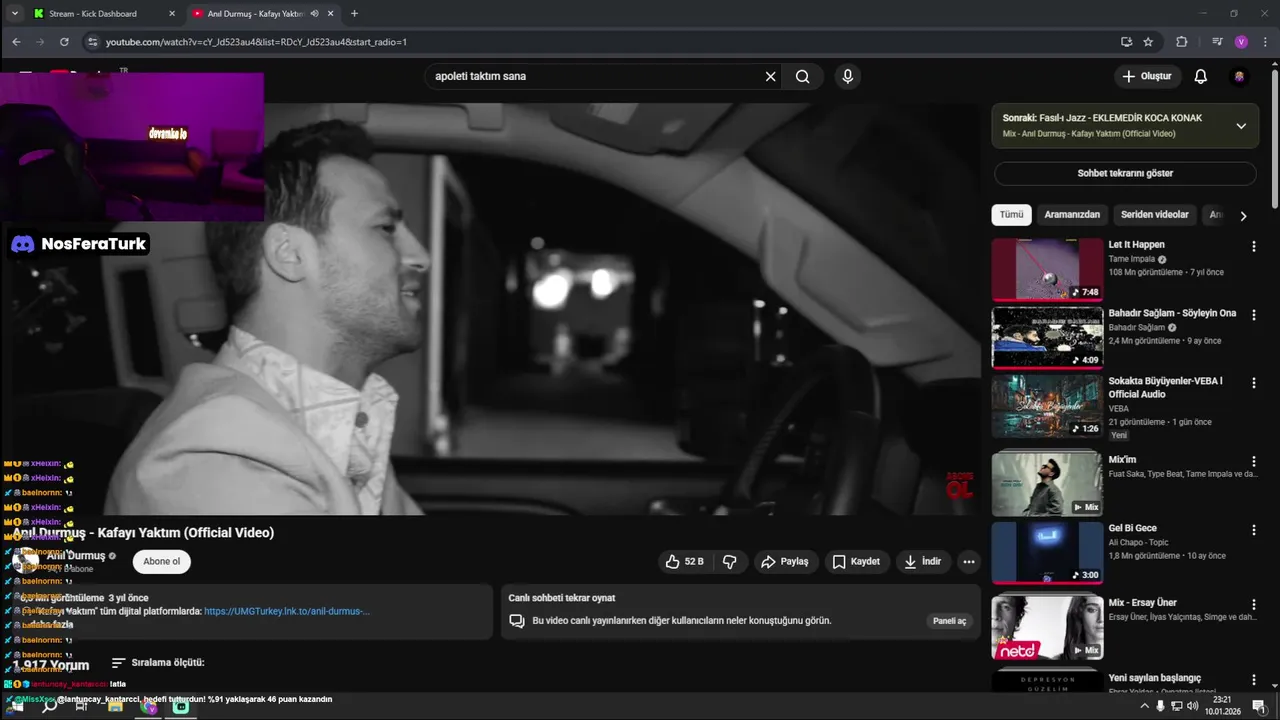Open Windows notification center
Viewport: 1280px width, 720px height.
pyautogui.click(x=1259, y=706)
